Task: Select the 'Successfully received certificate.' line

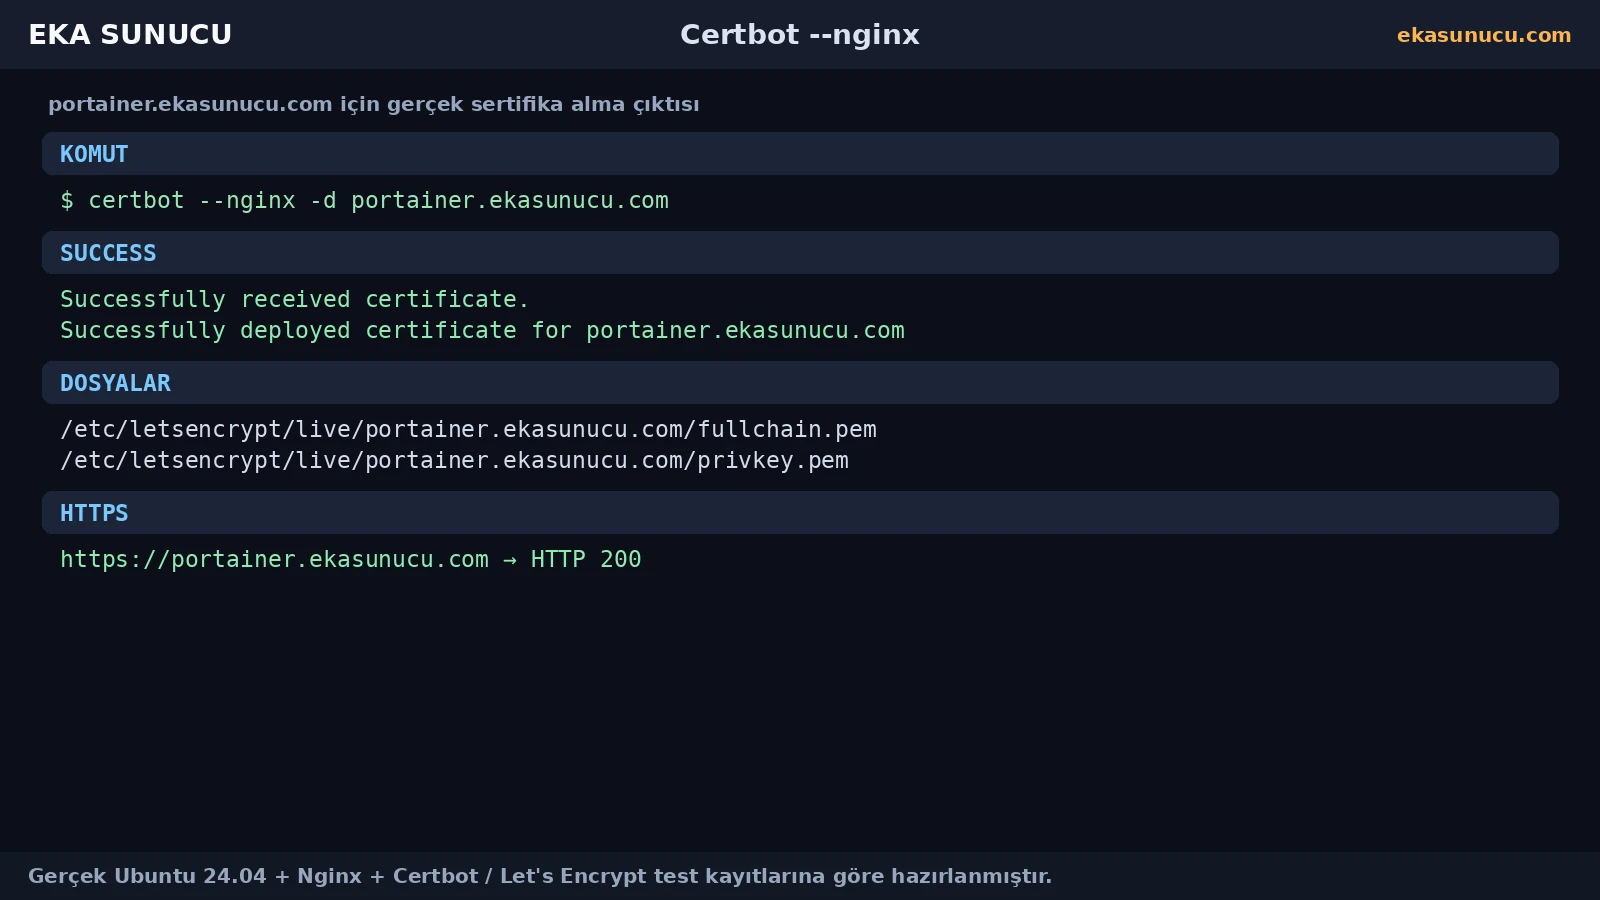Action: [x=294, y=300]
